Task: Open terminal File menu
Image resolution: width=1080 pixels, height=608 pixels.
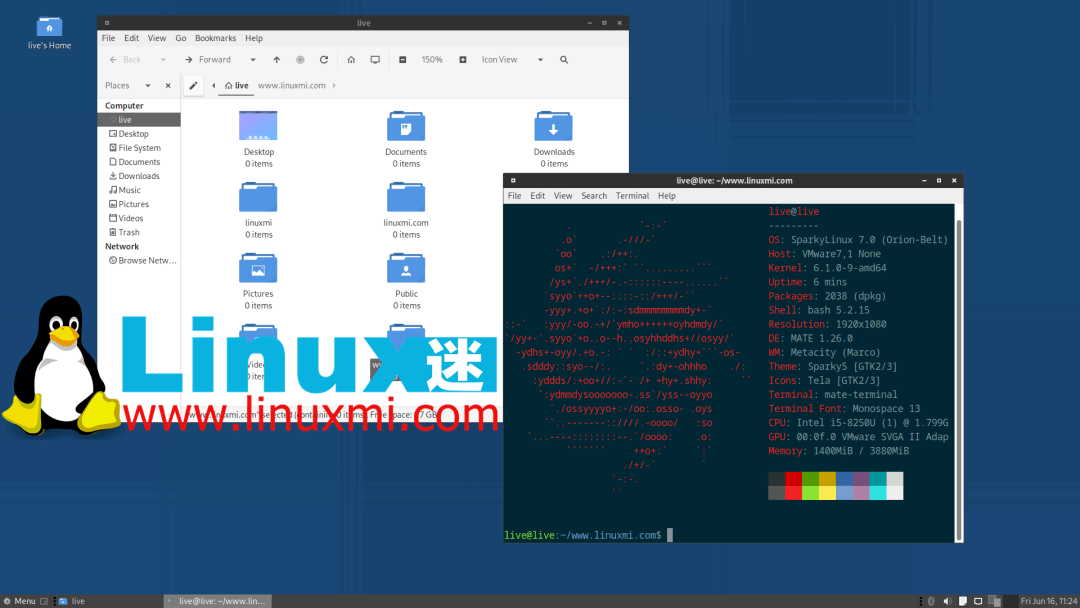Action: tap(515, 196)
